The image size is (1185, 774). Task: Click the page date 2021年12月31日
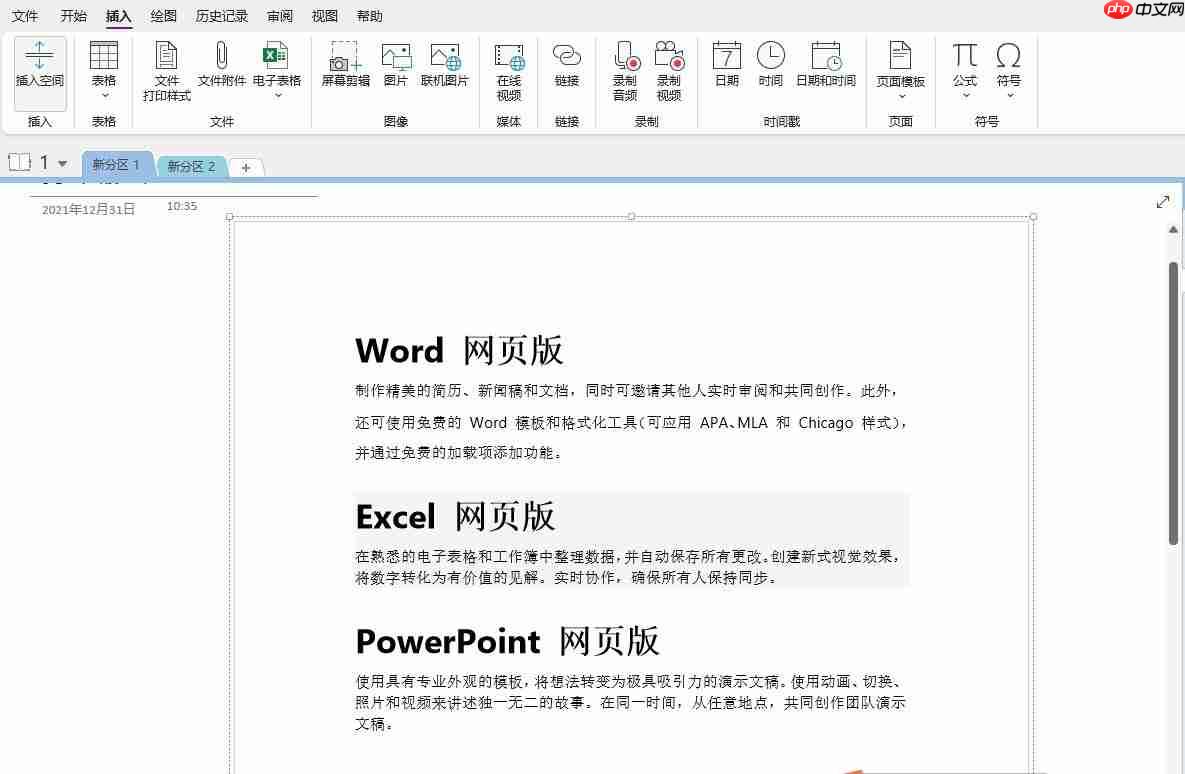[x=88, y=209]
